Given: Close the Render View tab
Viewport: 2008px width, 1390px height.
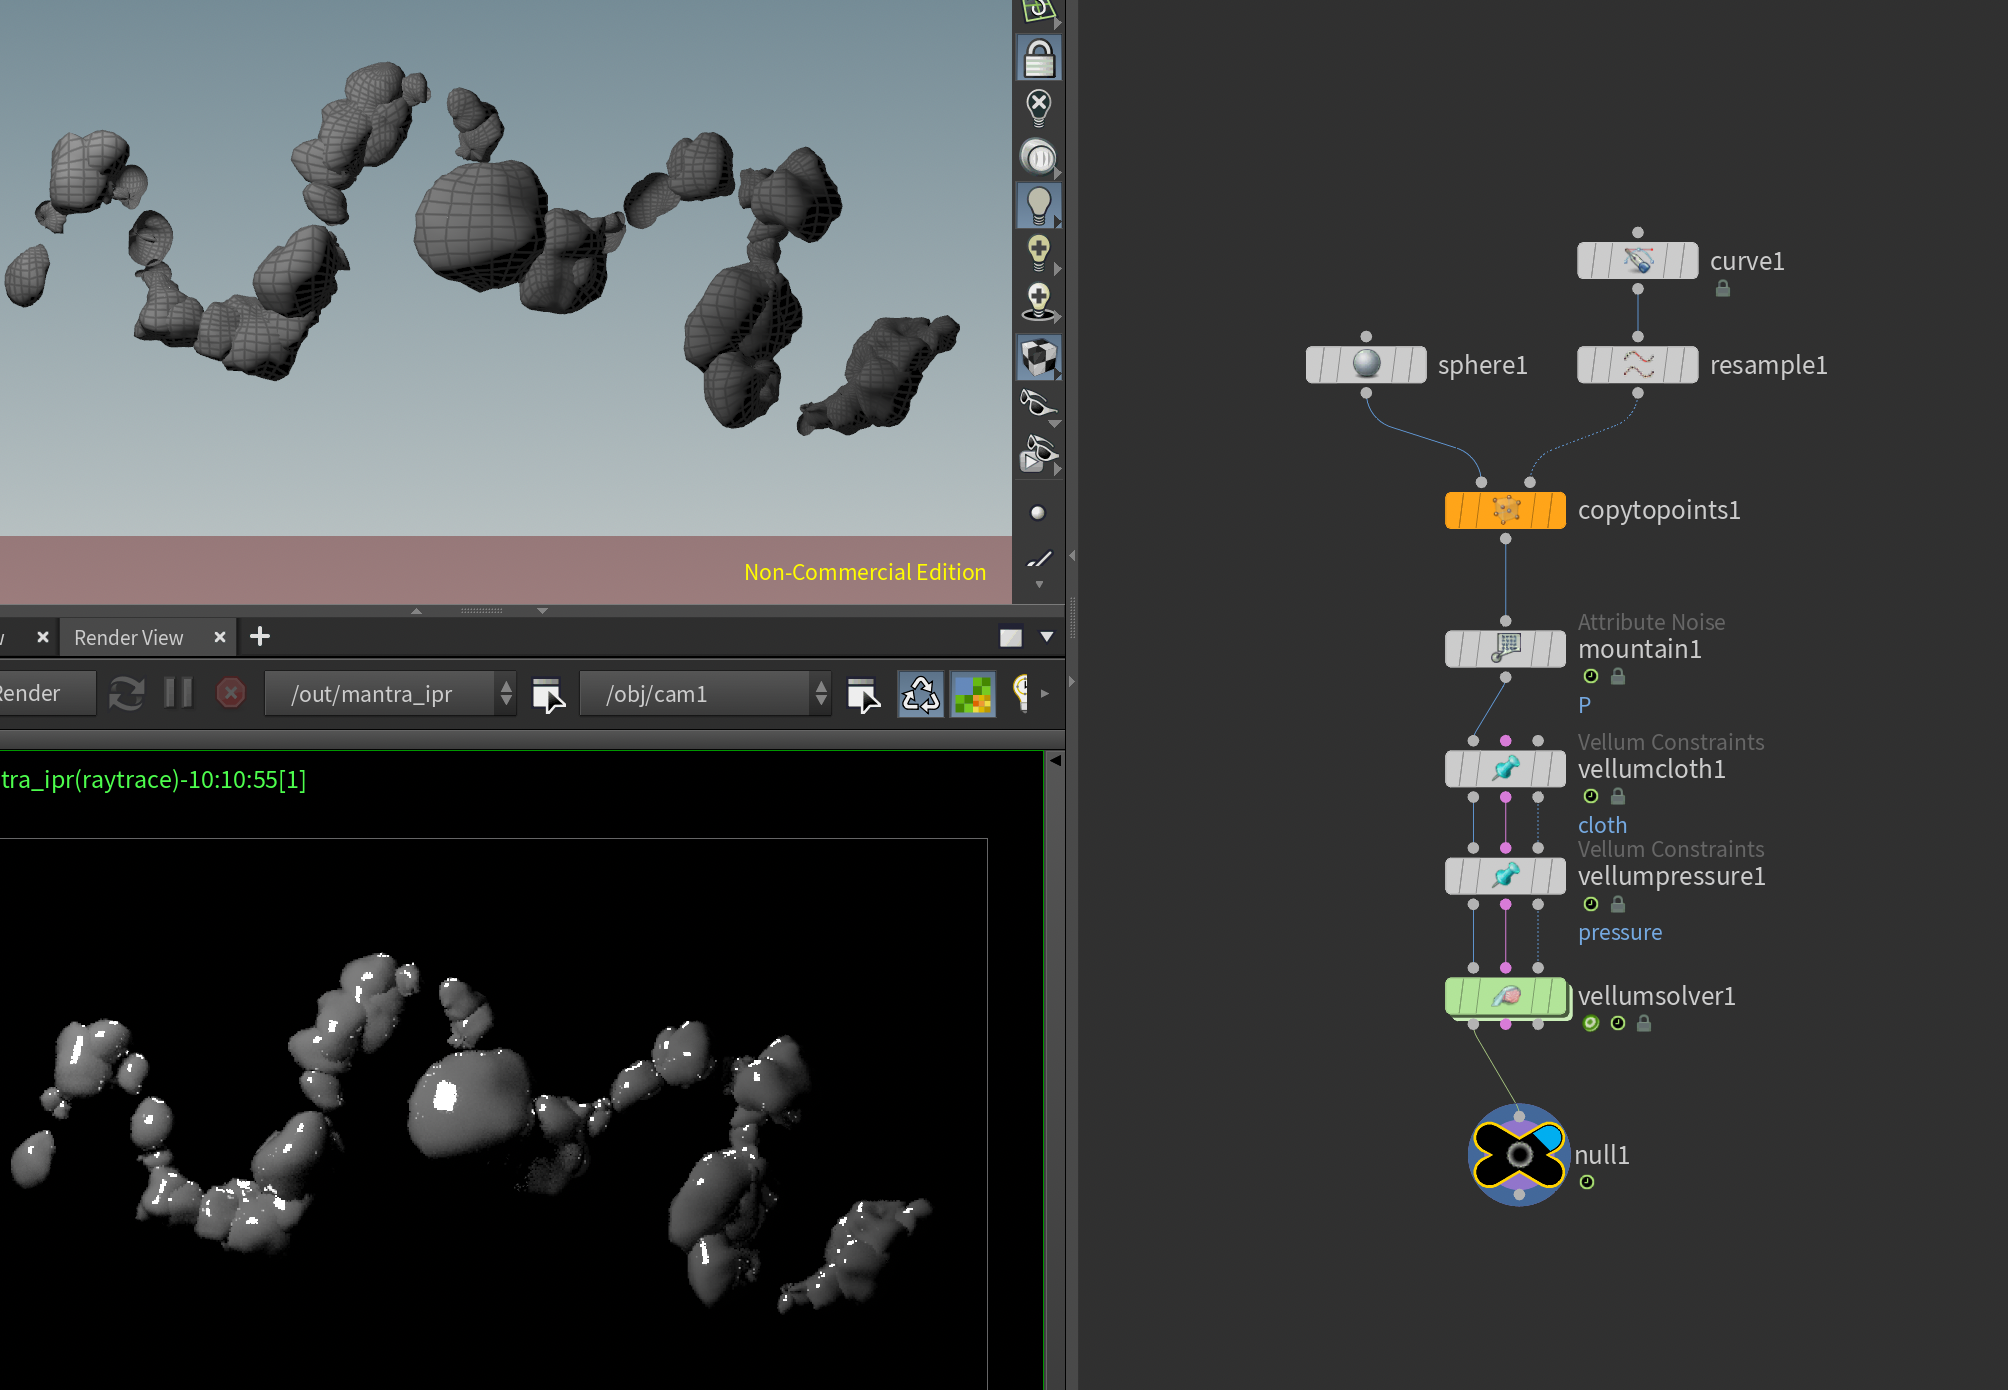Looking at the screenshot, I should coord(220,637).
